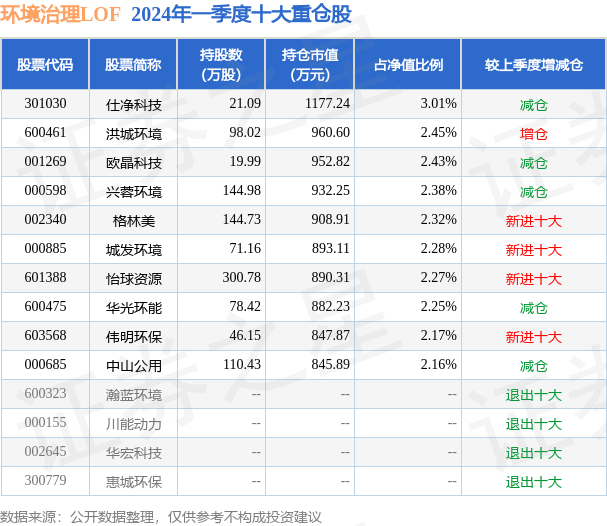This screenshot has height=526, width=607.
Task: Click stock name 瀚蓝环境
Action: pyautogui.click(x=134, y=395)
